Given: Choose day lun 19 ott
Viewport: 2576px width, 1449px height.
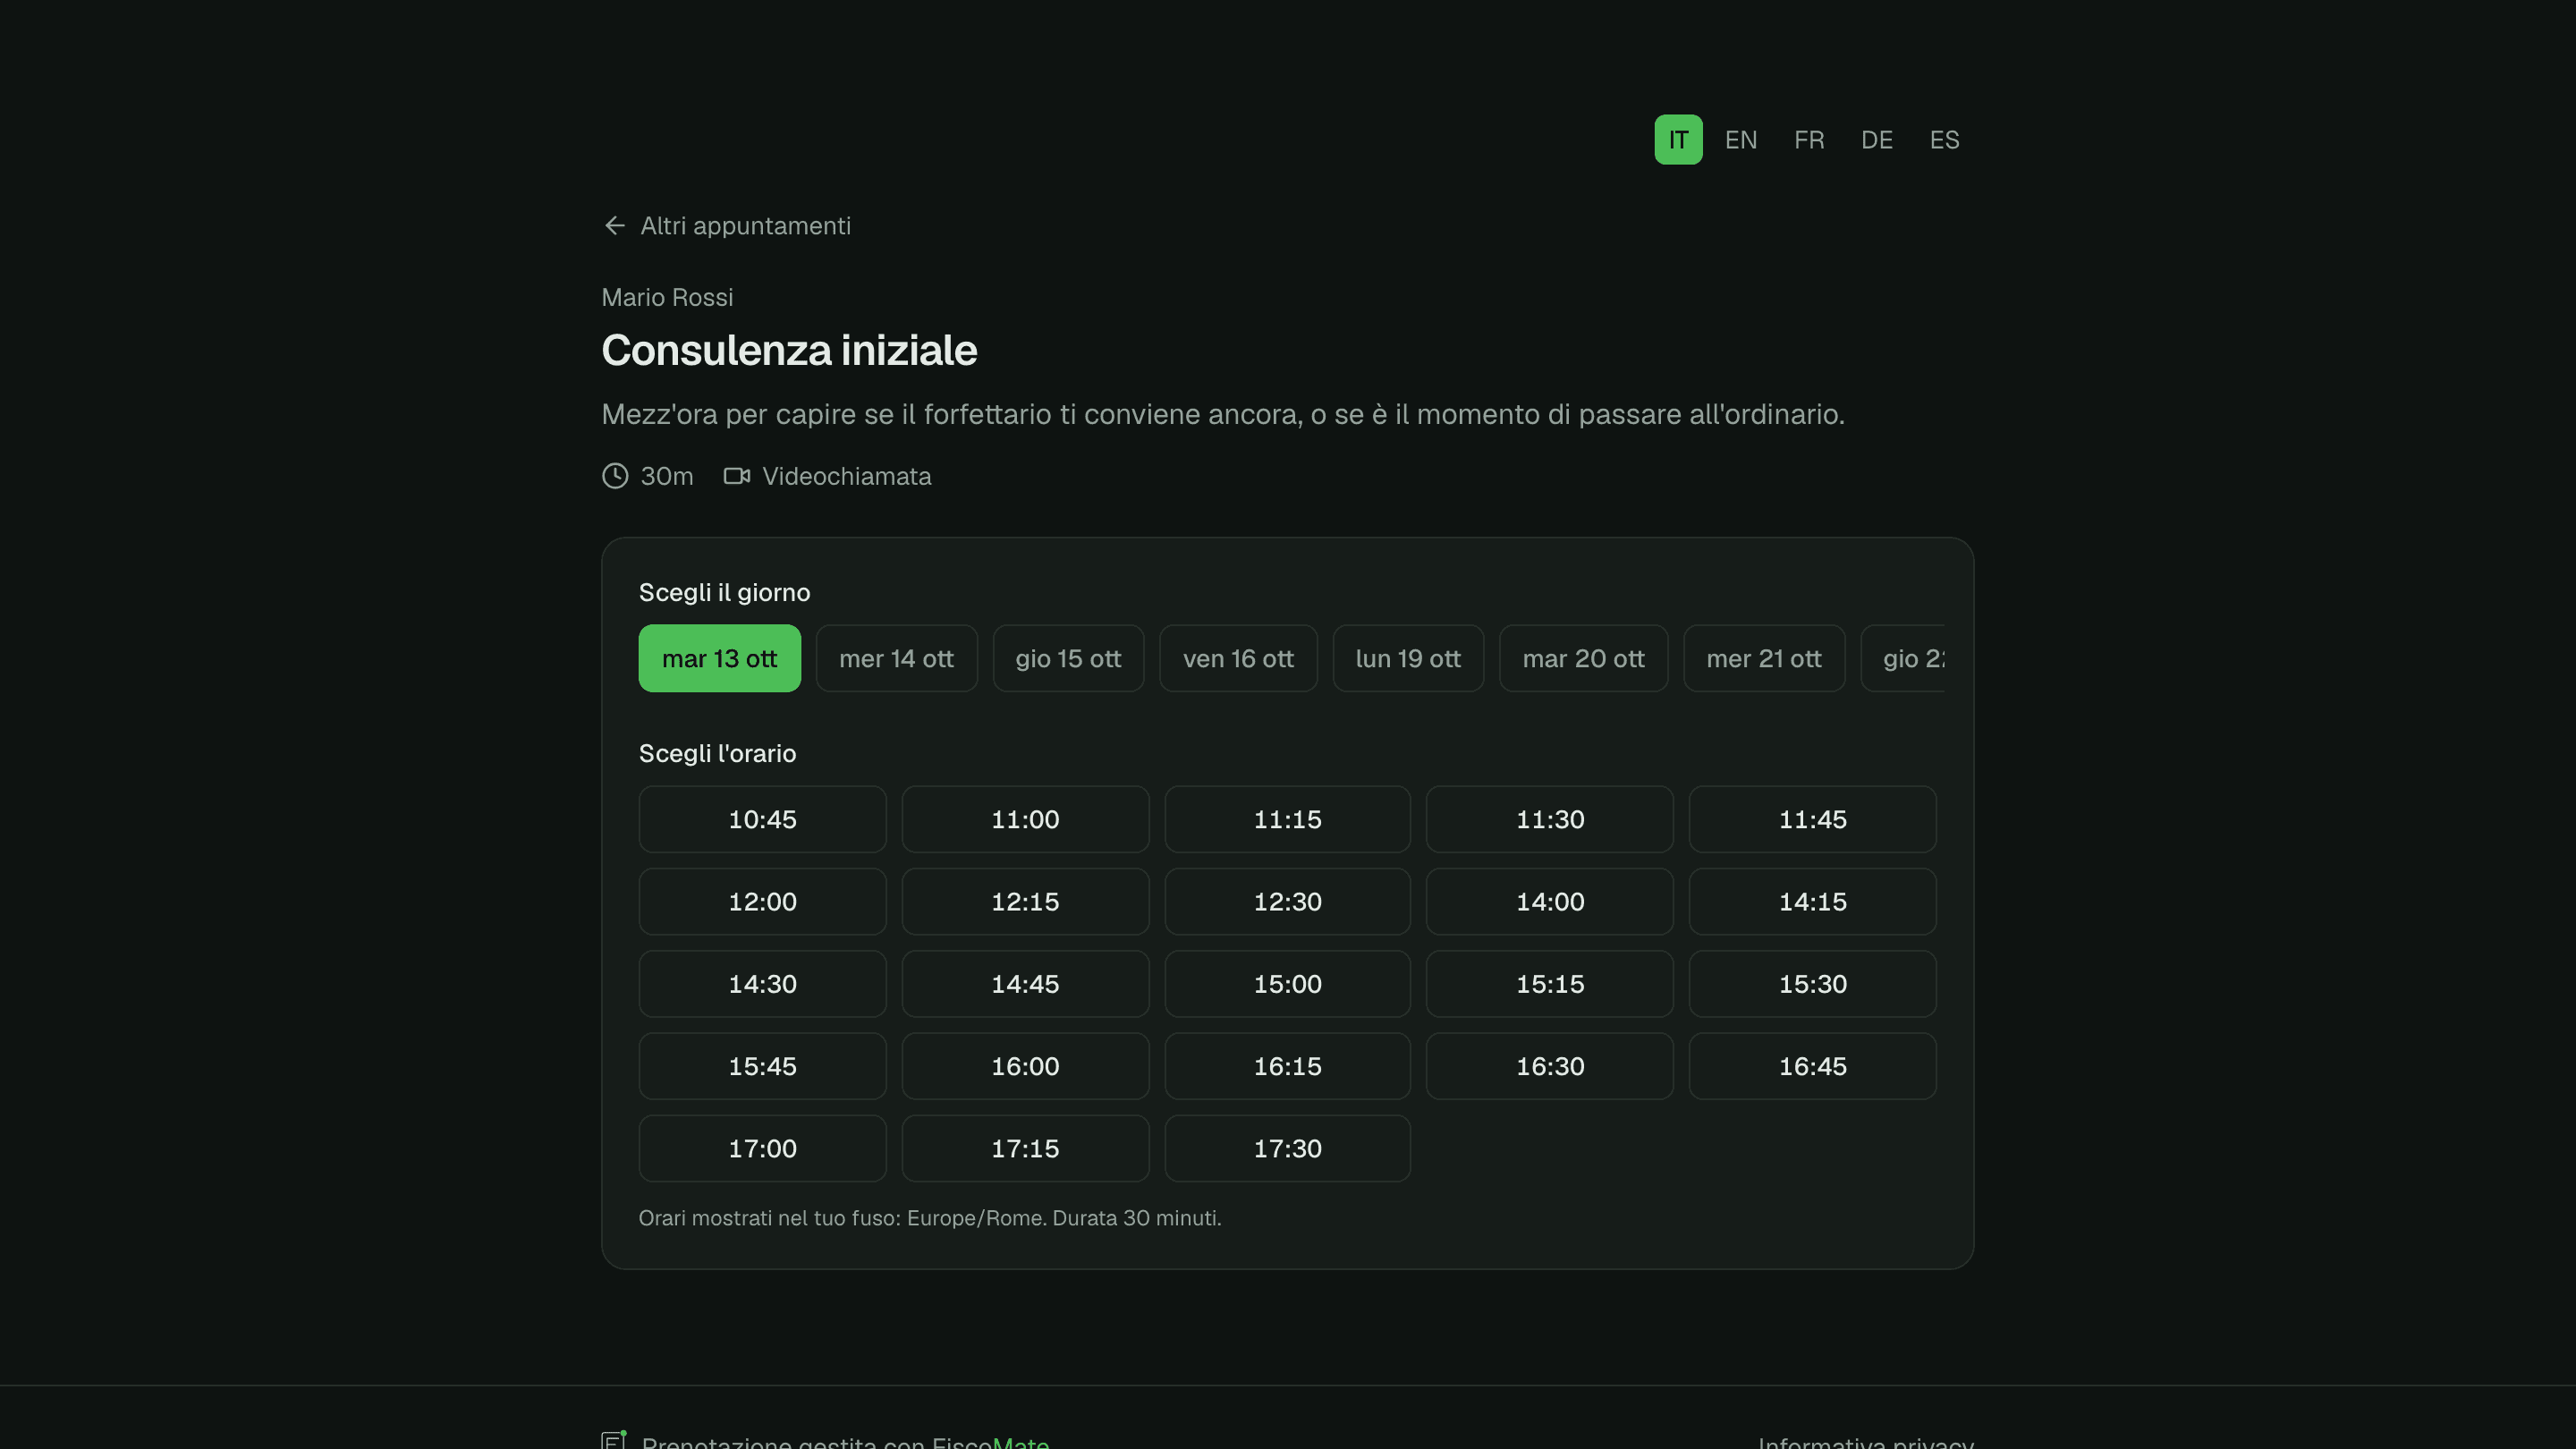Looking at the screenshot, I should [1408, 659].
